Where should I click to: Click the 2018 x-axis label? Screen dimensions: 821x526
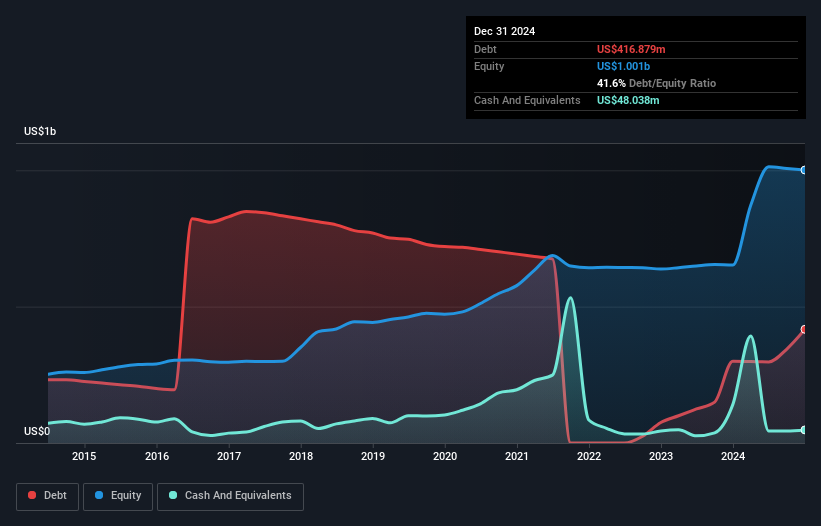(301, 456)
